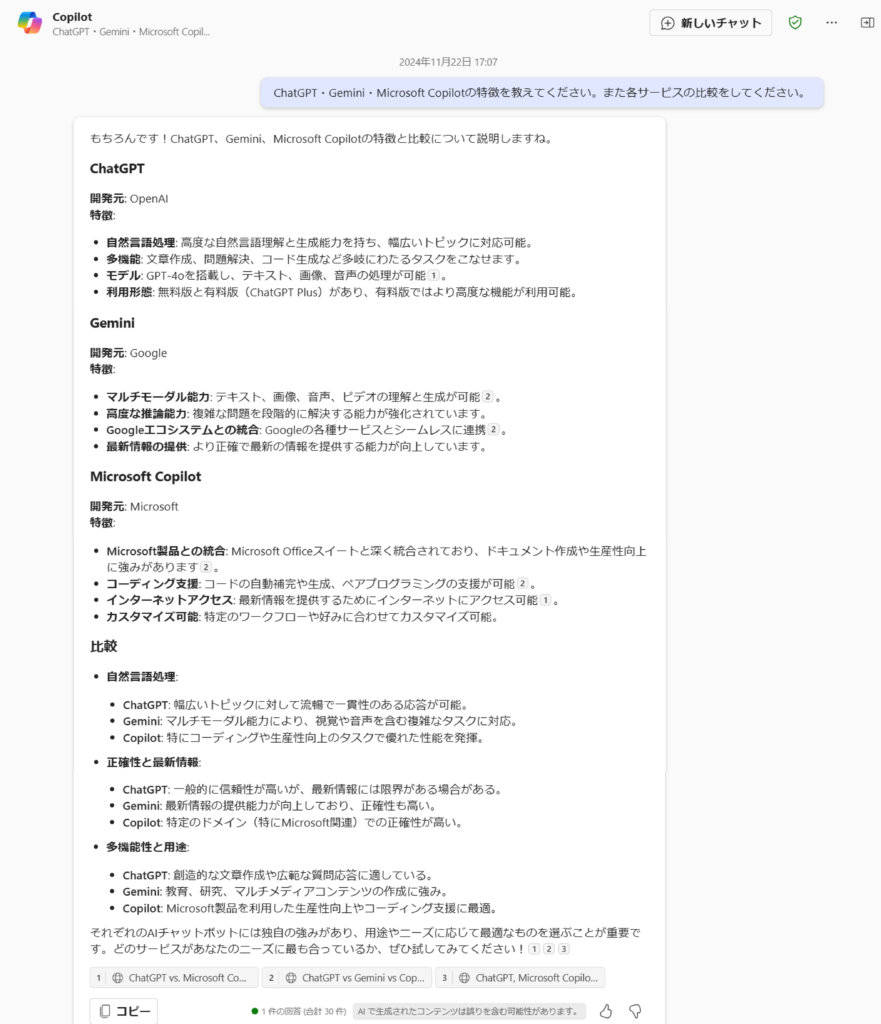
Task: Click citation 1 on the インターネットアクセス line
Action: (x=545, y=600)
